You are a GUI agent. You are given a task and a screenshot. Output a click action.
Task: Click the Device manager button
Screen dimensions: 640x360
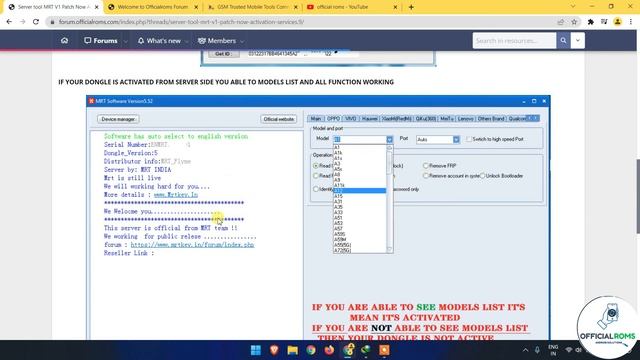coord(118,119)
